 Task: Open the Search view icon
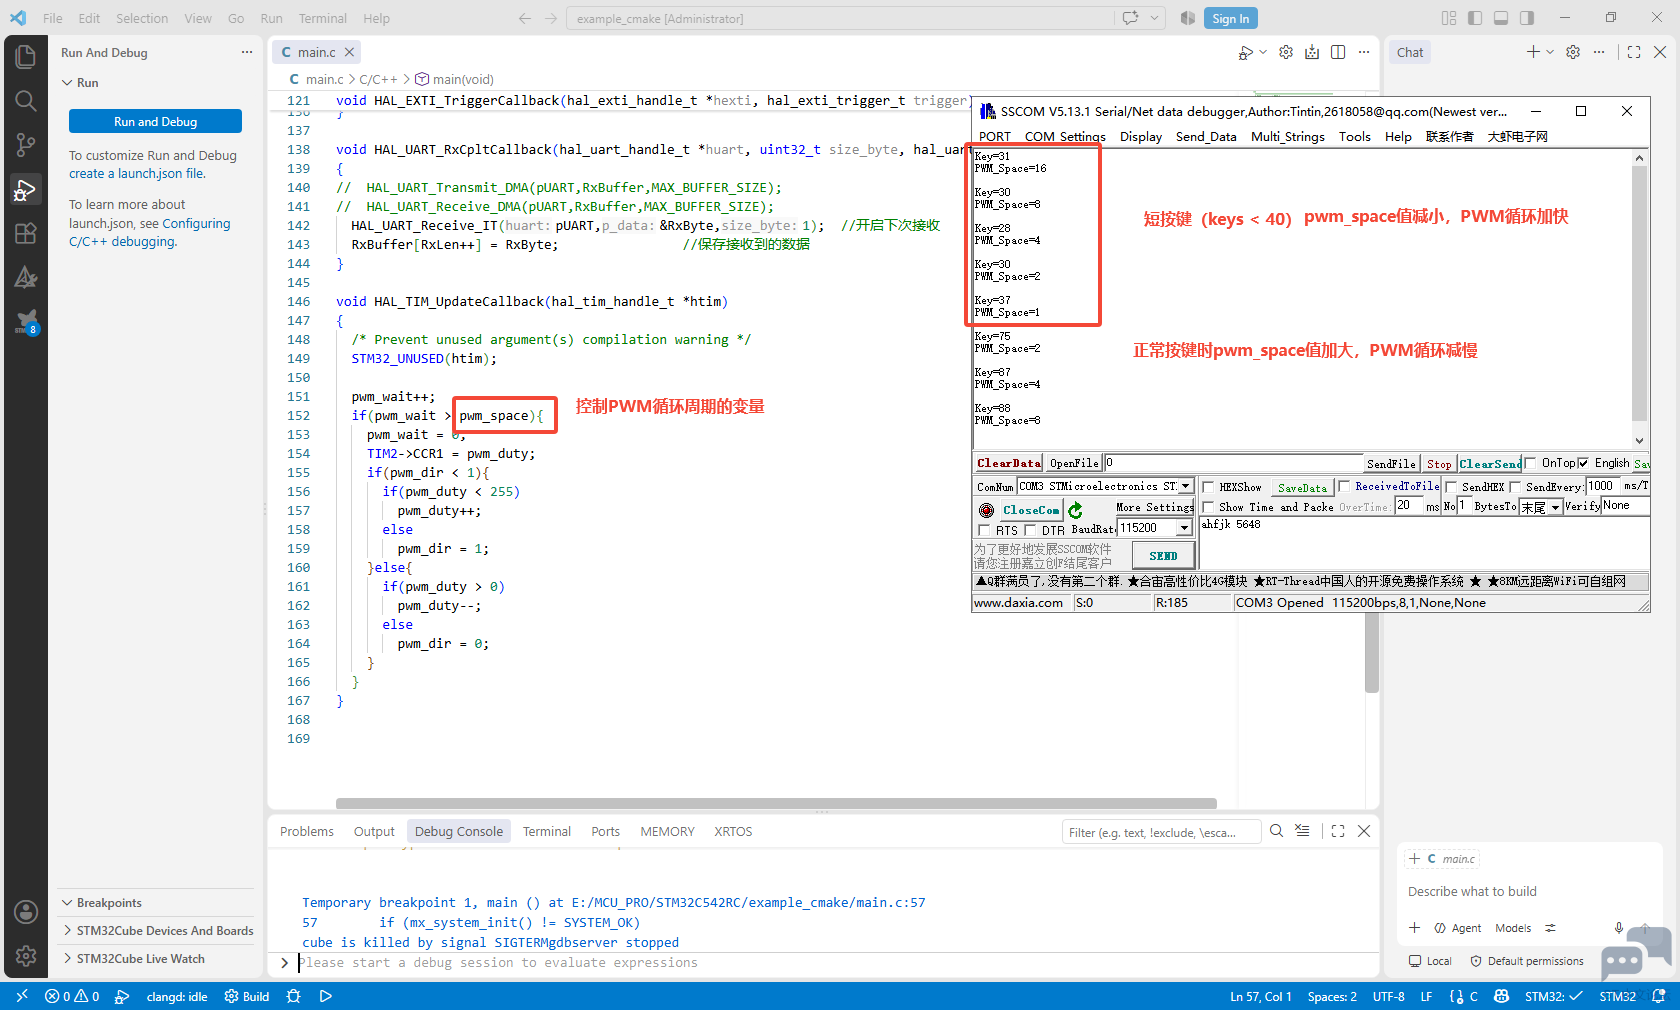coord(26,101)
